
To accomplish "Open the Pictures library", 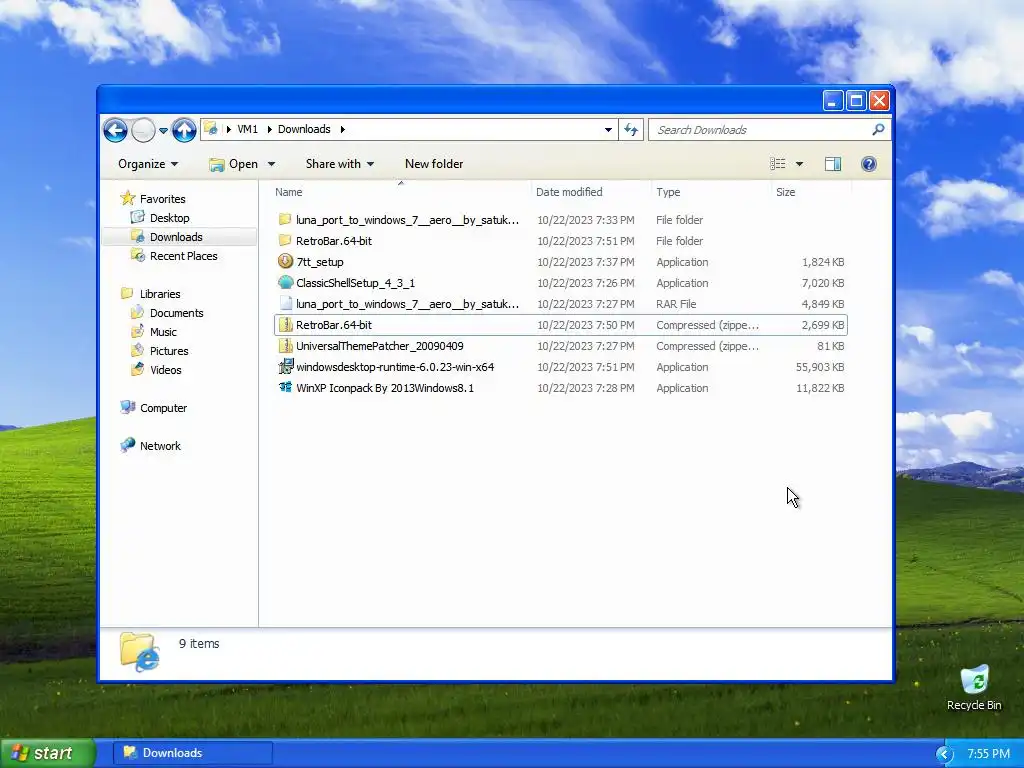I will tap(169, 351).
